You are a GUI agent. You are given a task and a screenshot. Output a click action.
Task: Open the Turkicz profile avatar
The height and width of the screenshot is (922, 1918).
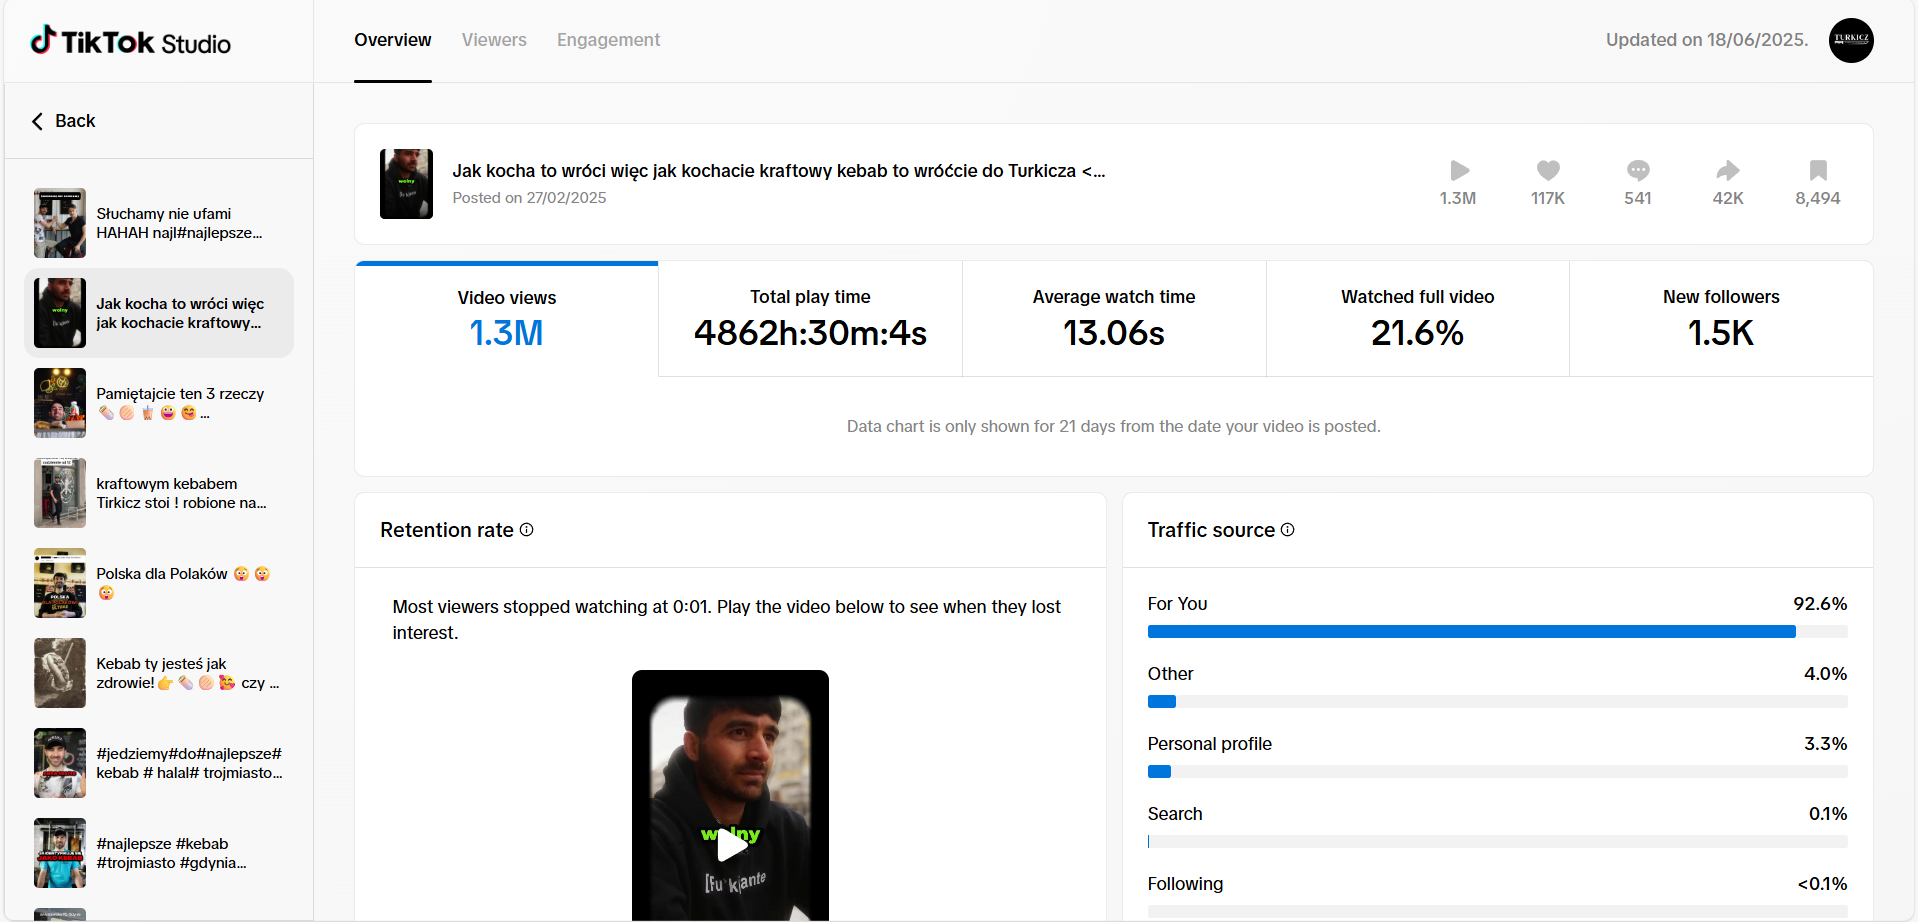click(x=1850, y=40)
